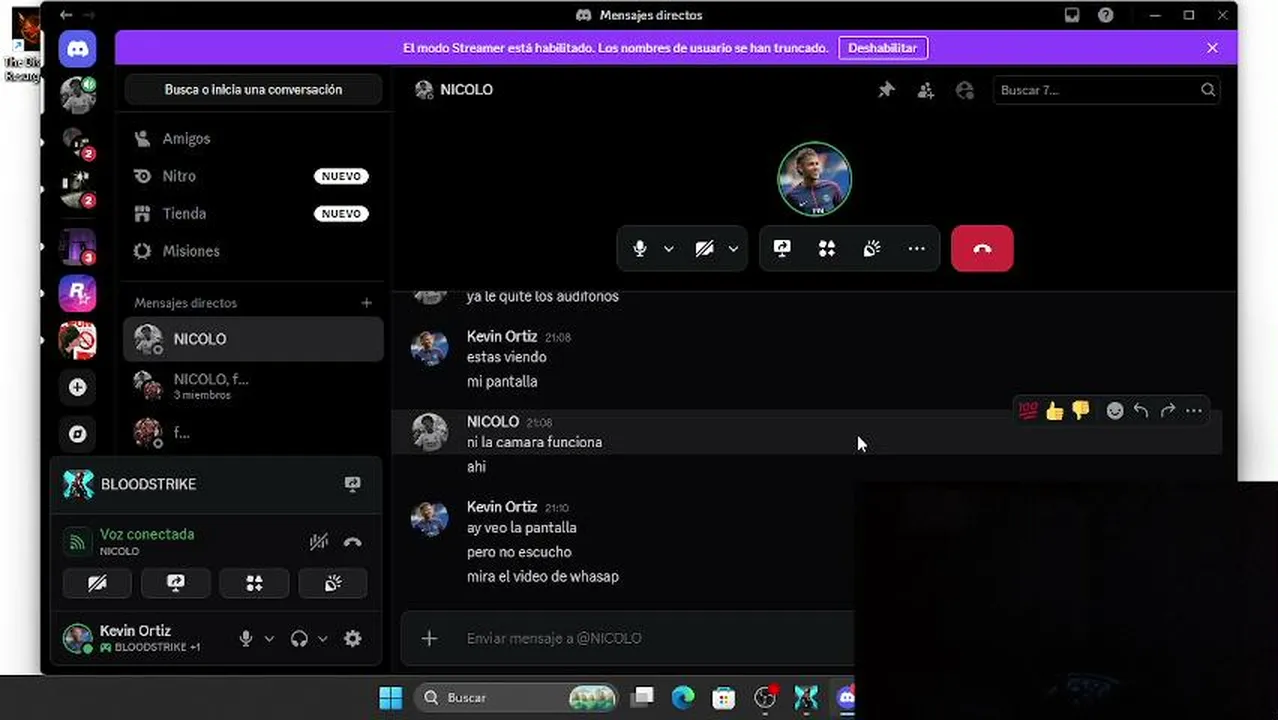Expand camera options in call controls
Screen dimensions: 1278x720
(733, 249)
